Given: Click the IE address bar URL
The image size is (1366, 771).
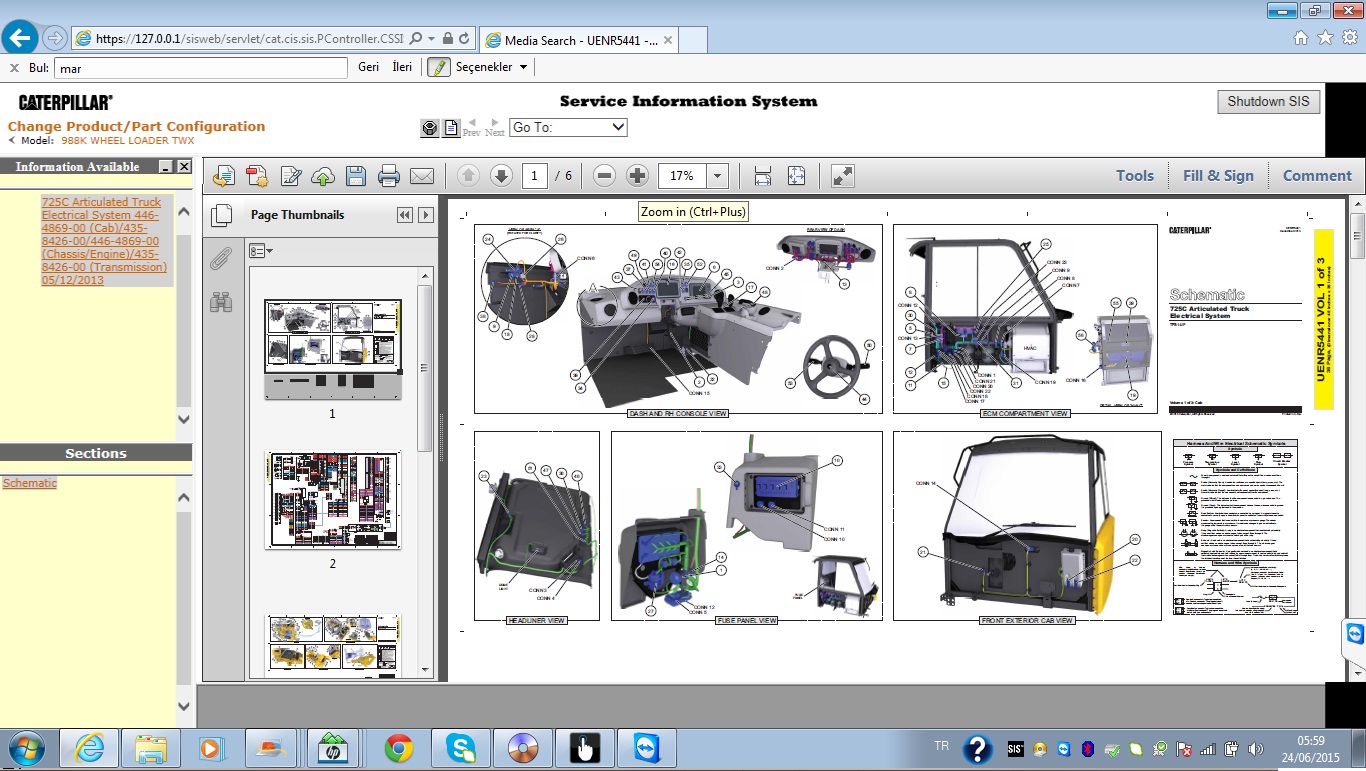Looking at the screenshot, I should [250, 39].
